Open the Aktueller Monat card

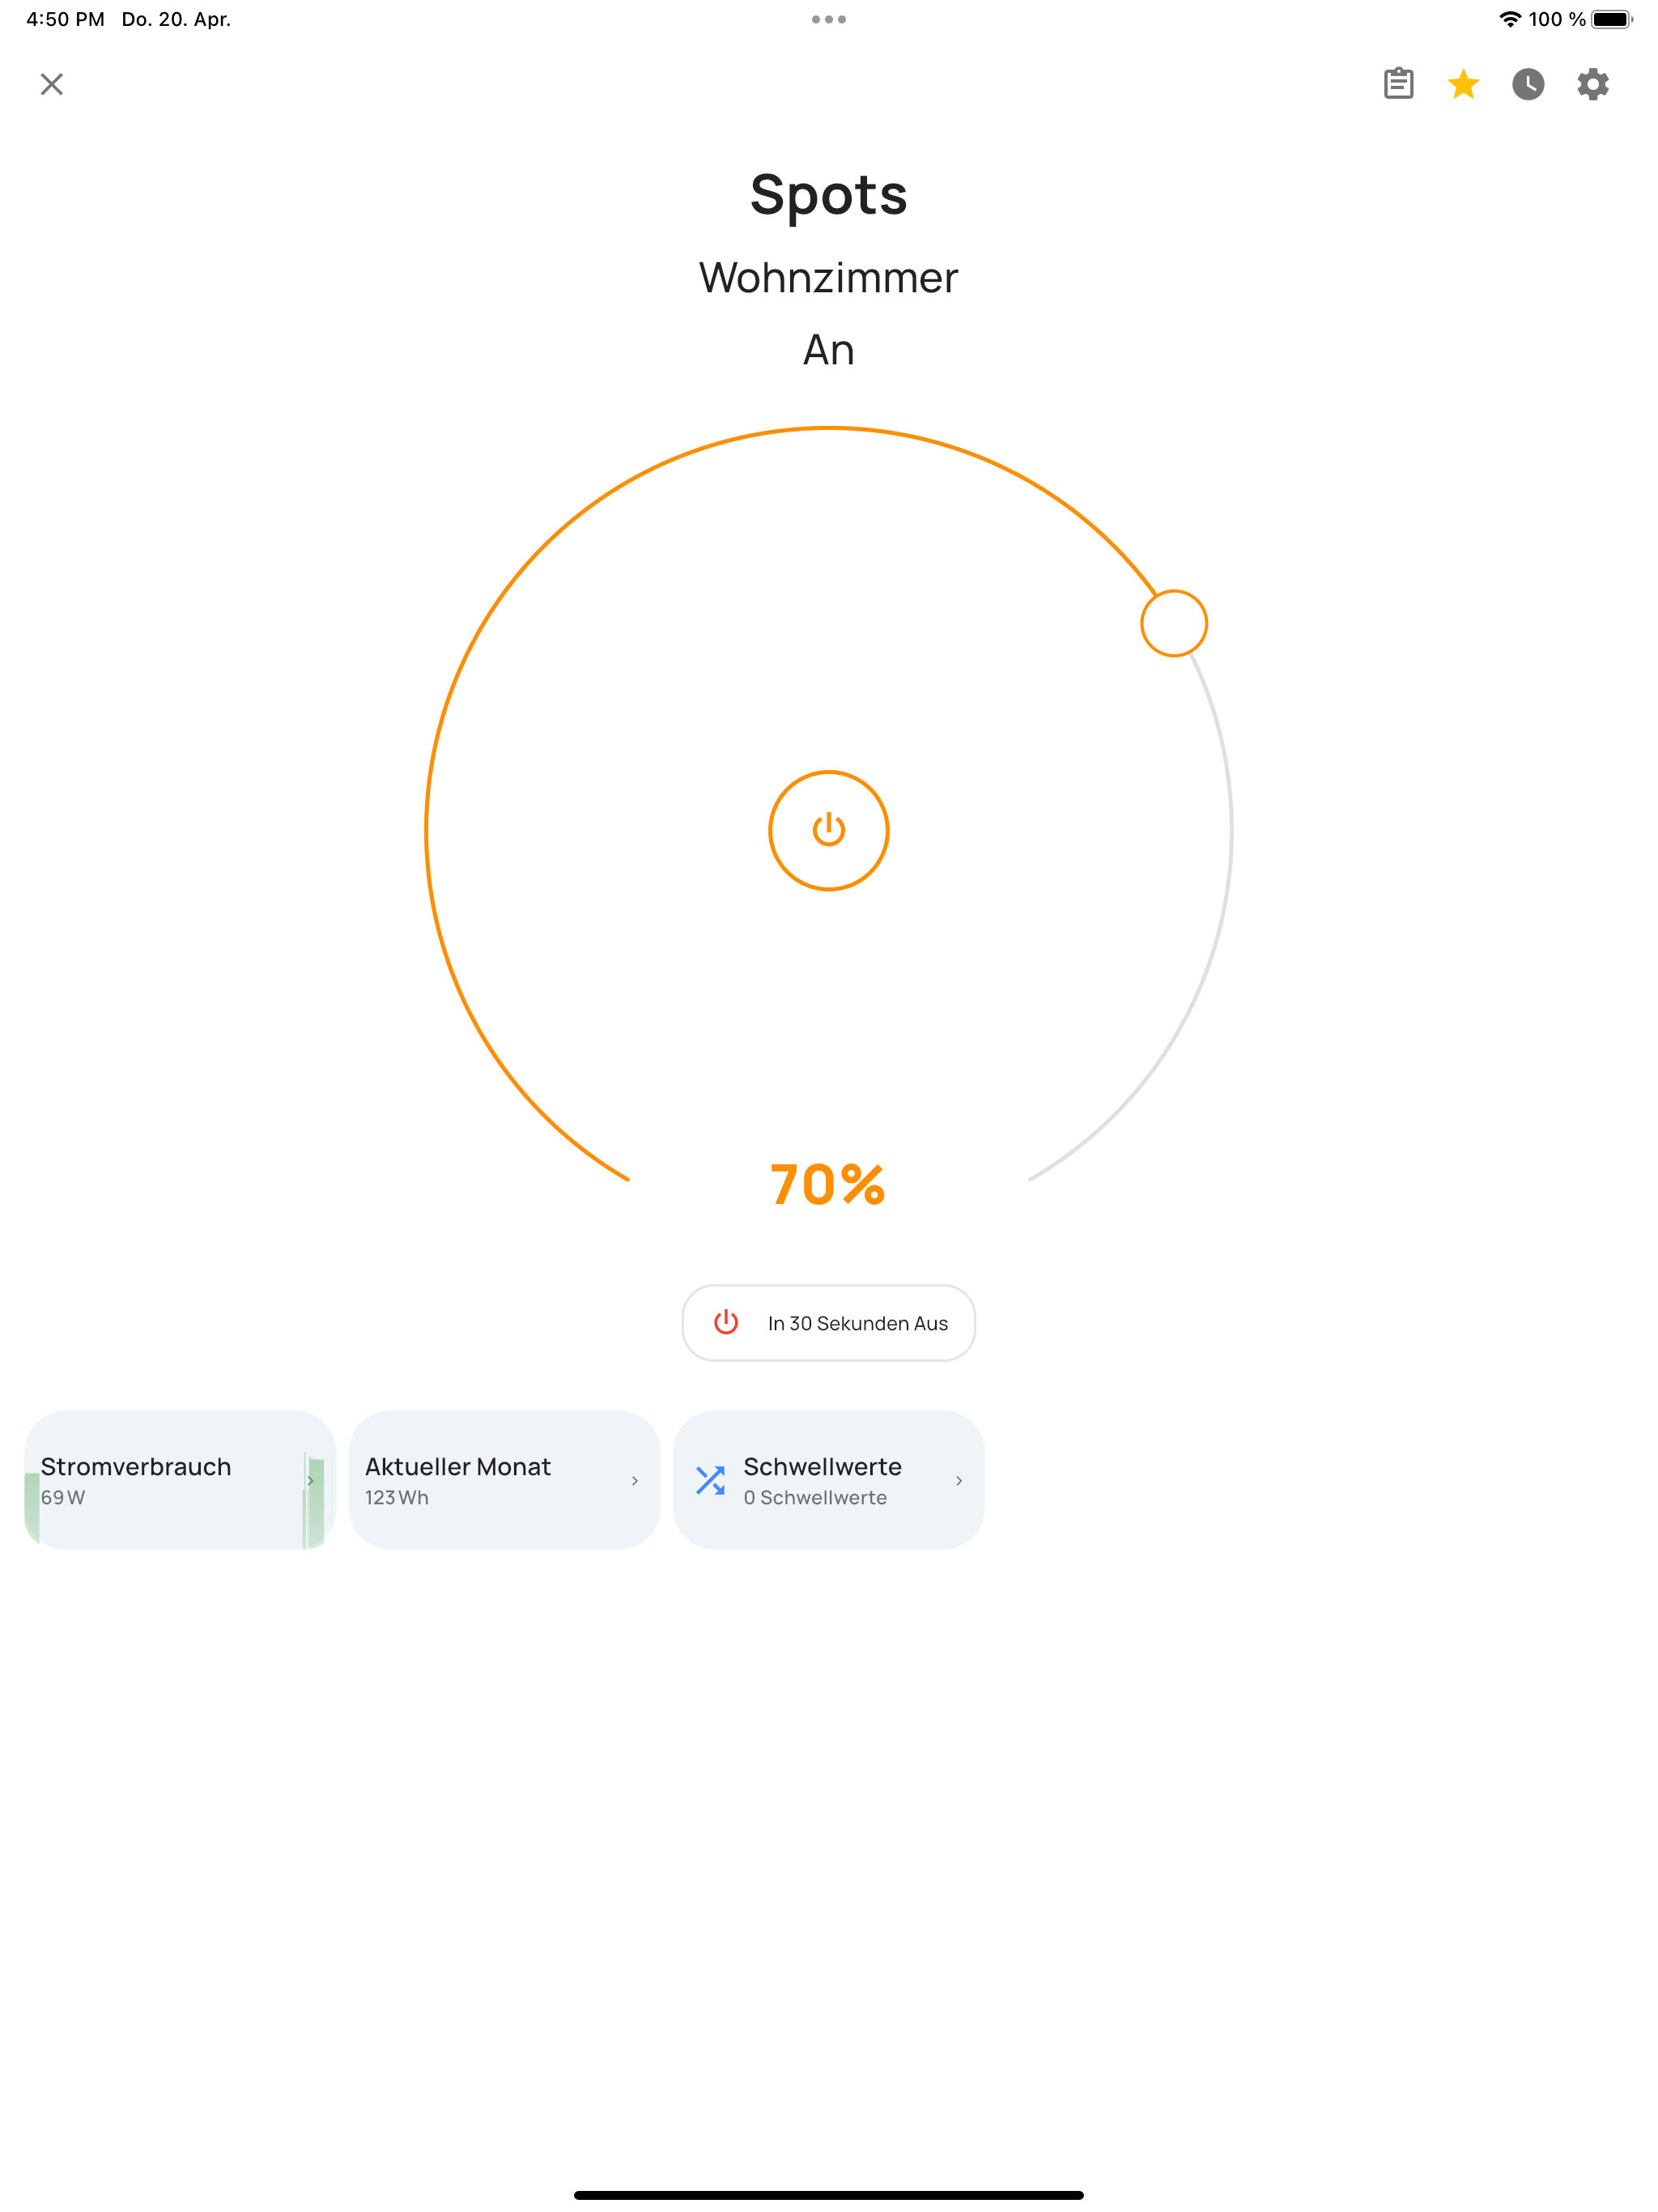click(480, 1480)
